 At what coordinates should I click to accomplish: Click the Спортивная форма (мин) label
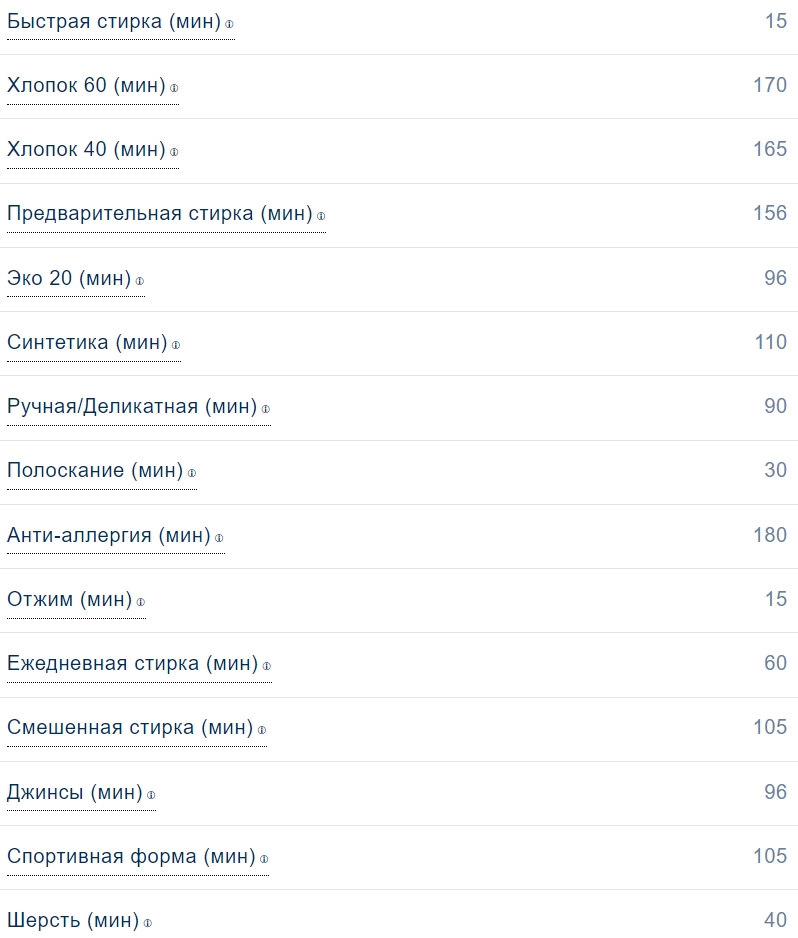click(131, 856)
